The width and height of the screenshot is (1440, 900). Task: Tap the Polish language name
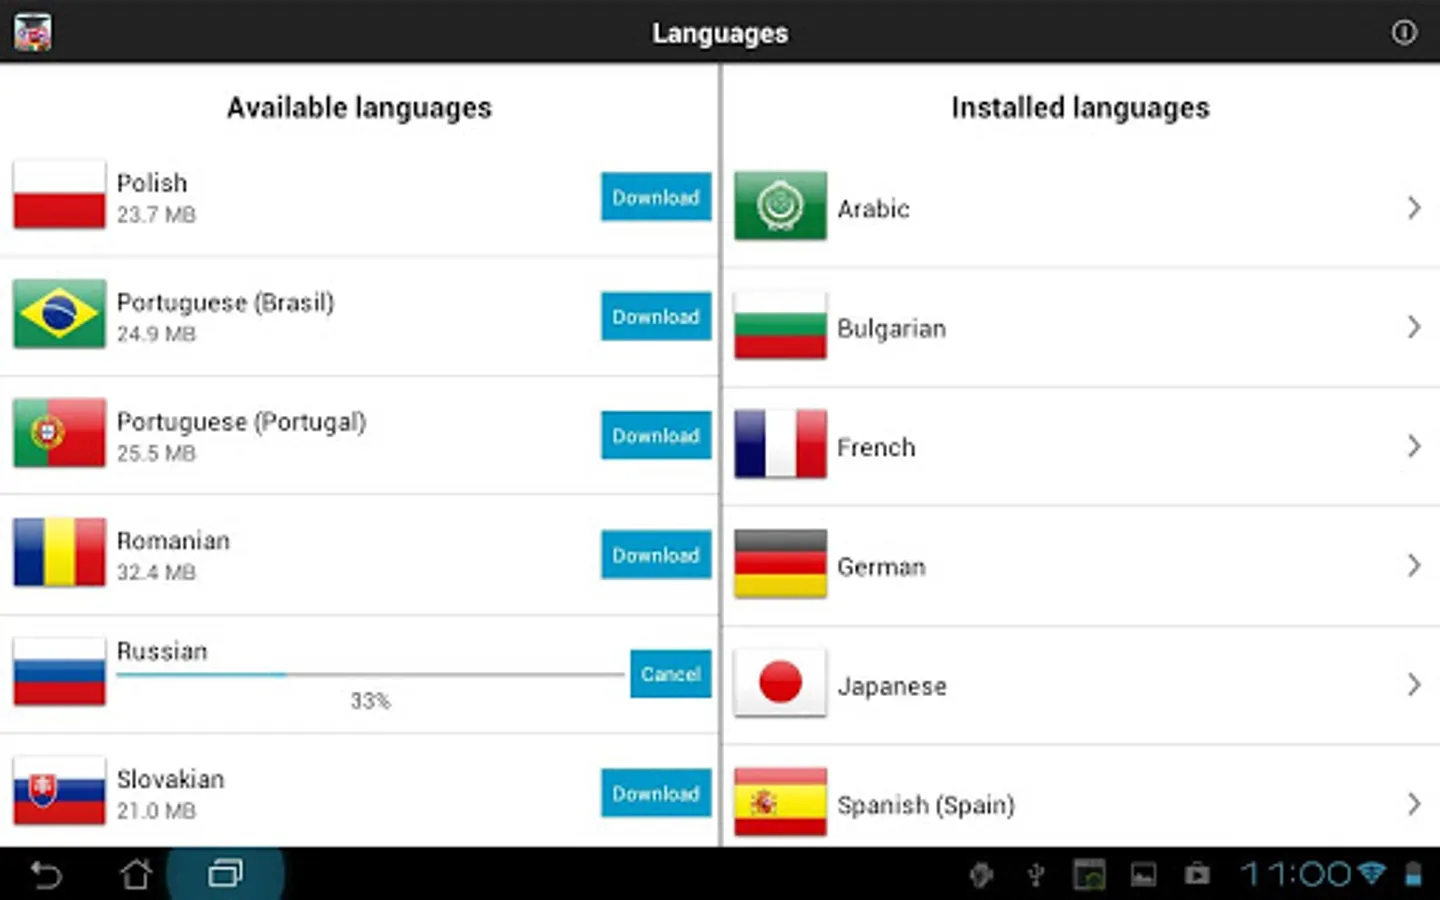(x=152, y=183)
